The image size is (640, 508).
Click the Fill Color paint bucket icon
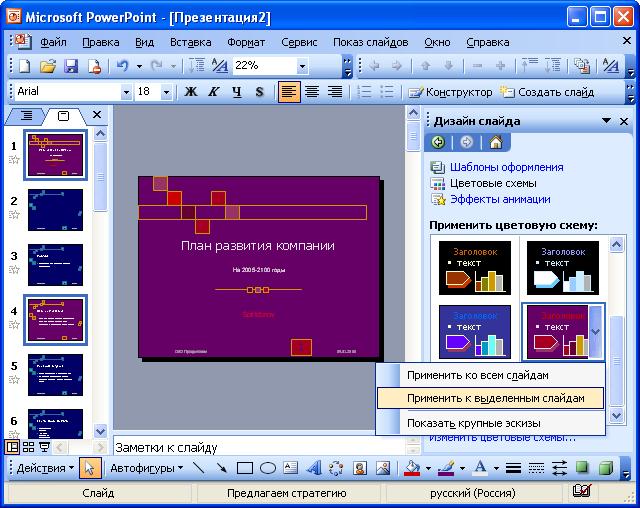click(412, 468)
